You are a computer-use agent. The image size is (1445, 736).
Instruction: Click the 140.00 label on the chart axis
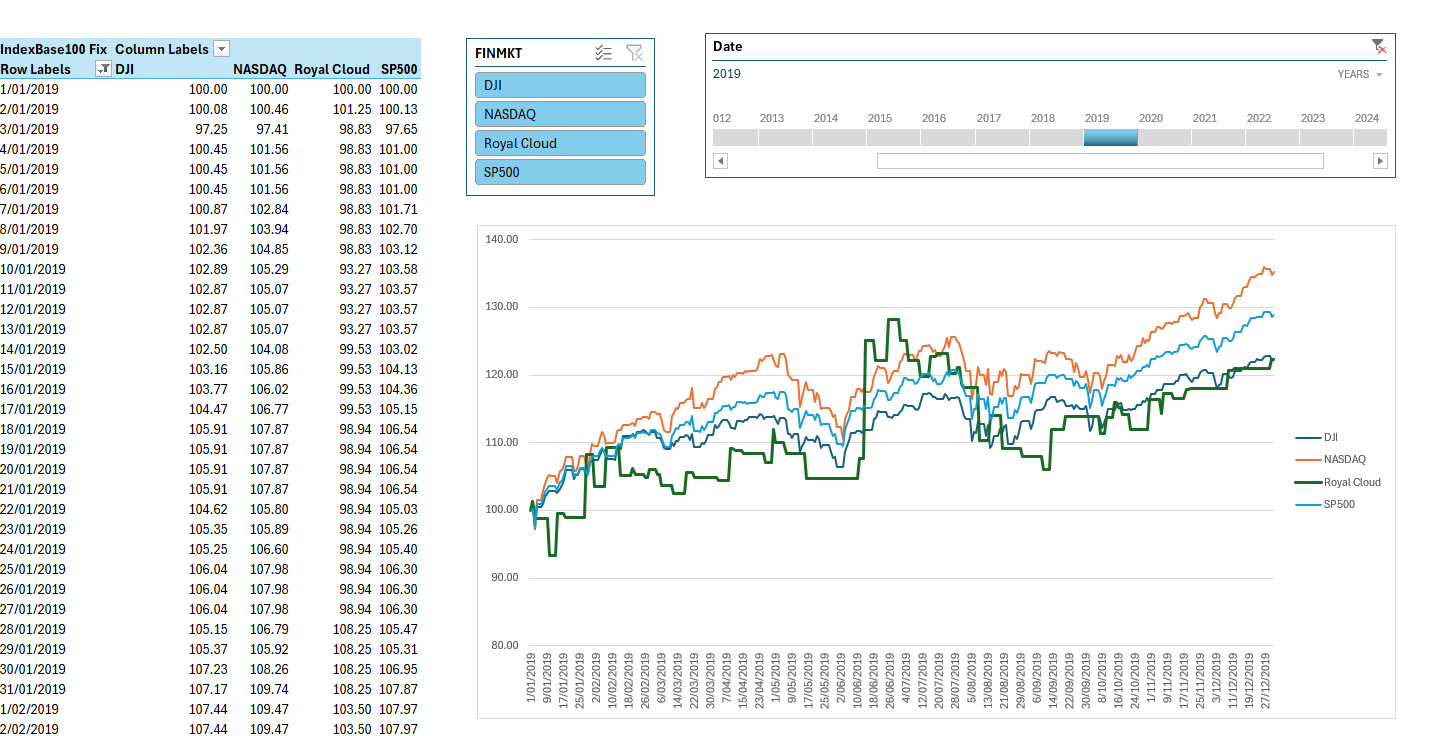[501, 239]
